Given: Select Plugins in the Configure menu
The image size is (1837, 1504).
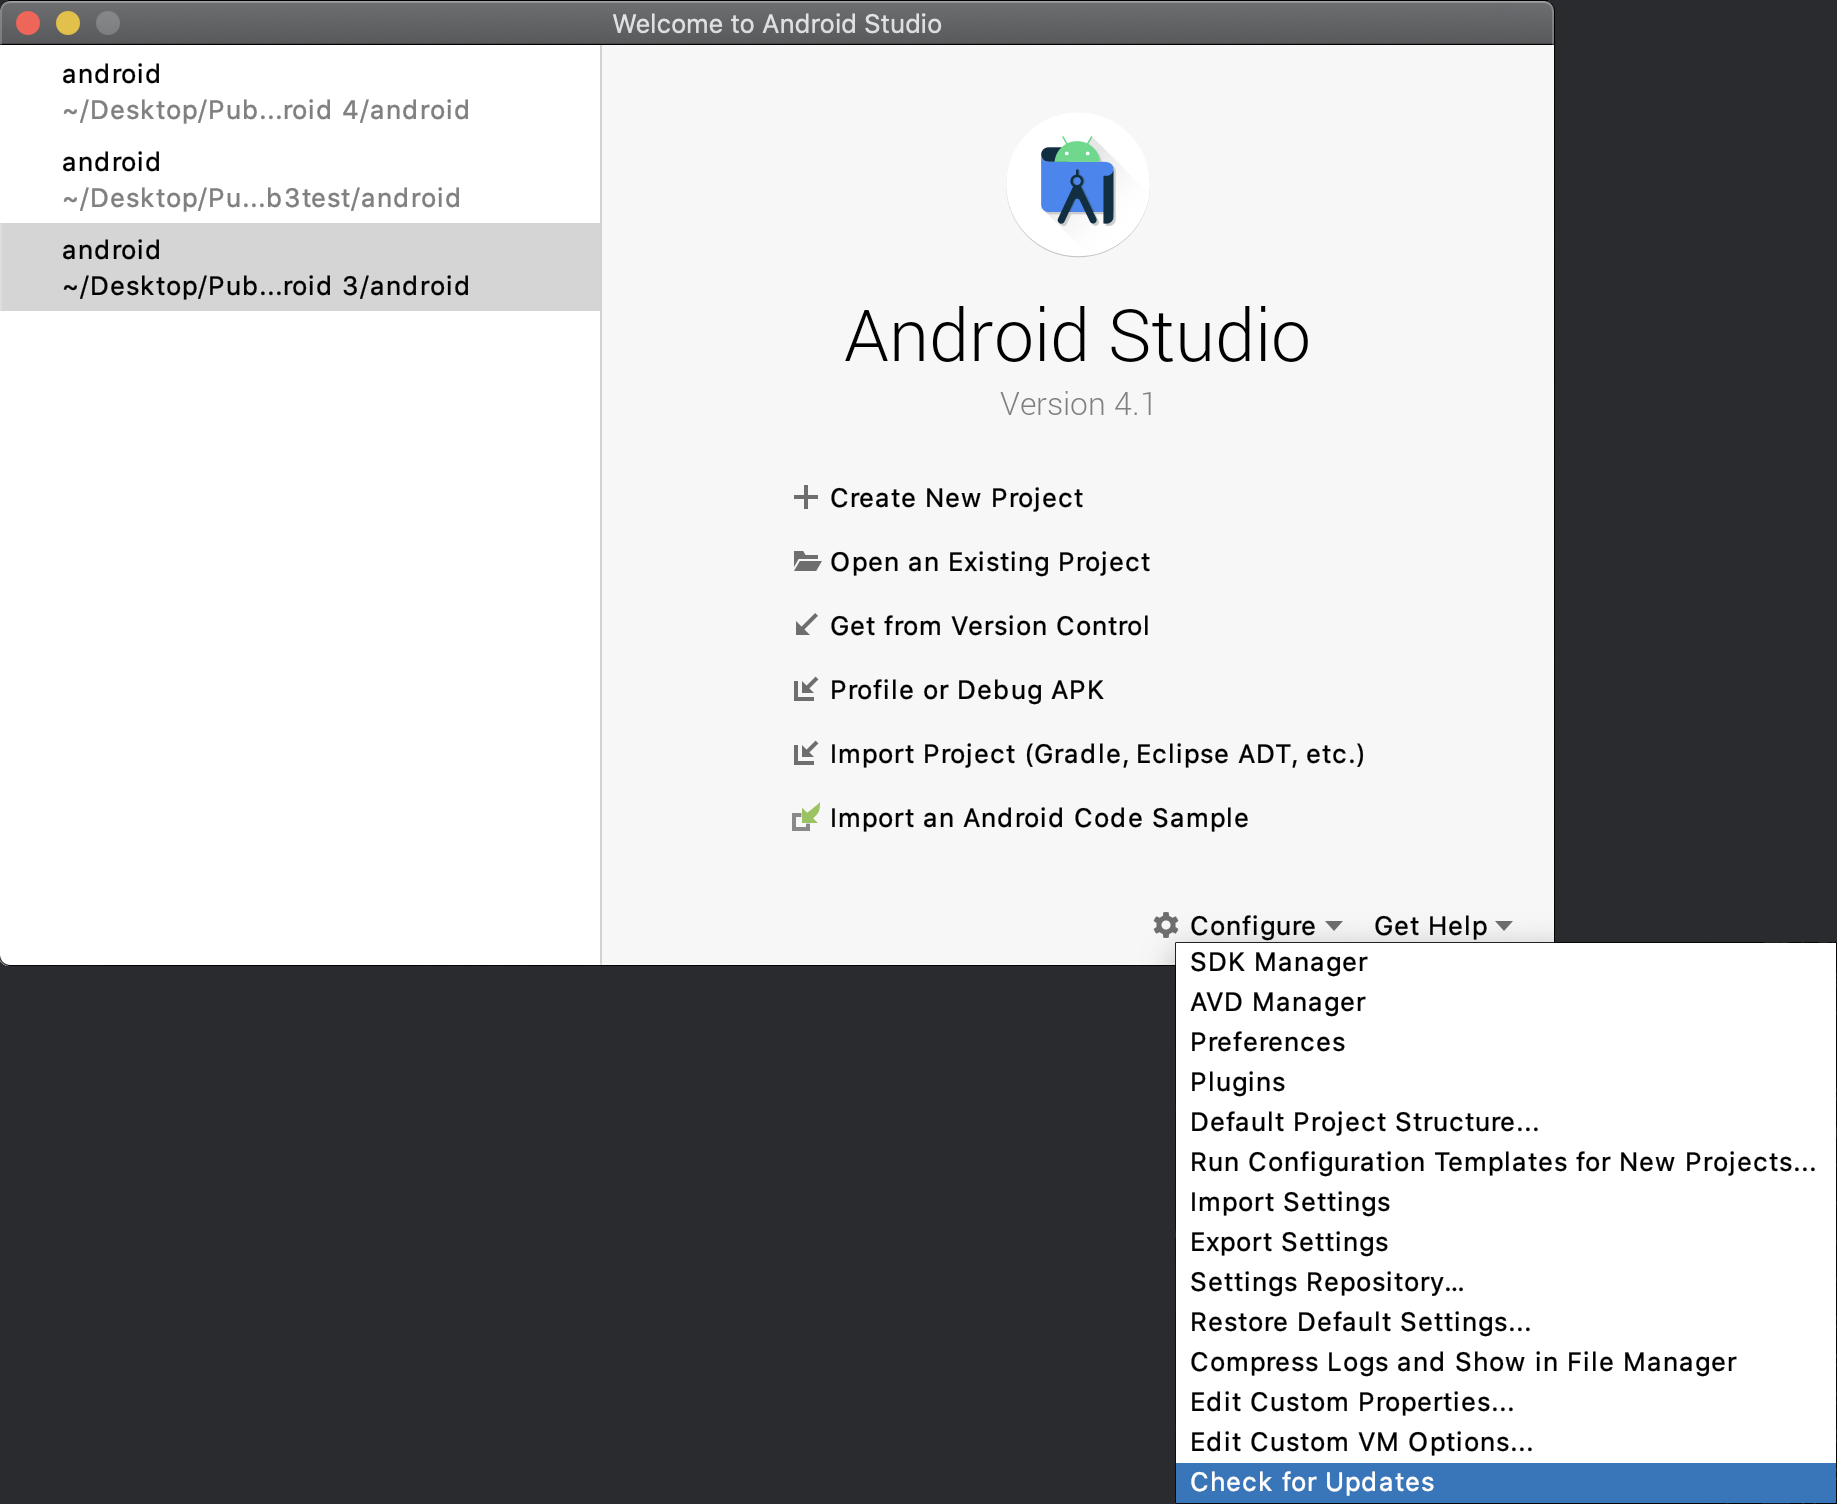Looking at the screenshot, I should click(x=1506, y=1082).
